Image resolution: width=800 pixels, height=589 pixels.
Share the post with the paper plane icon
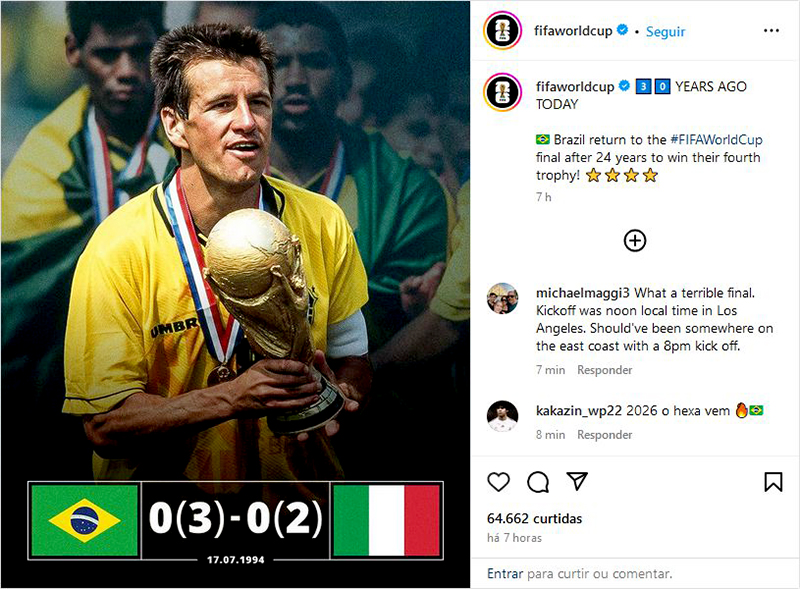click(577, 481)
